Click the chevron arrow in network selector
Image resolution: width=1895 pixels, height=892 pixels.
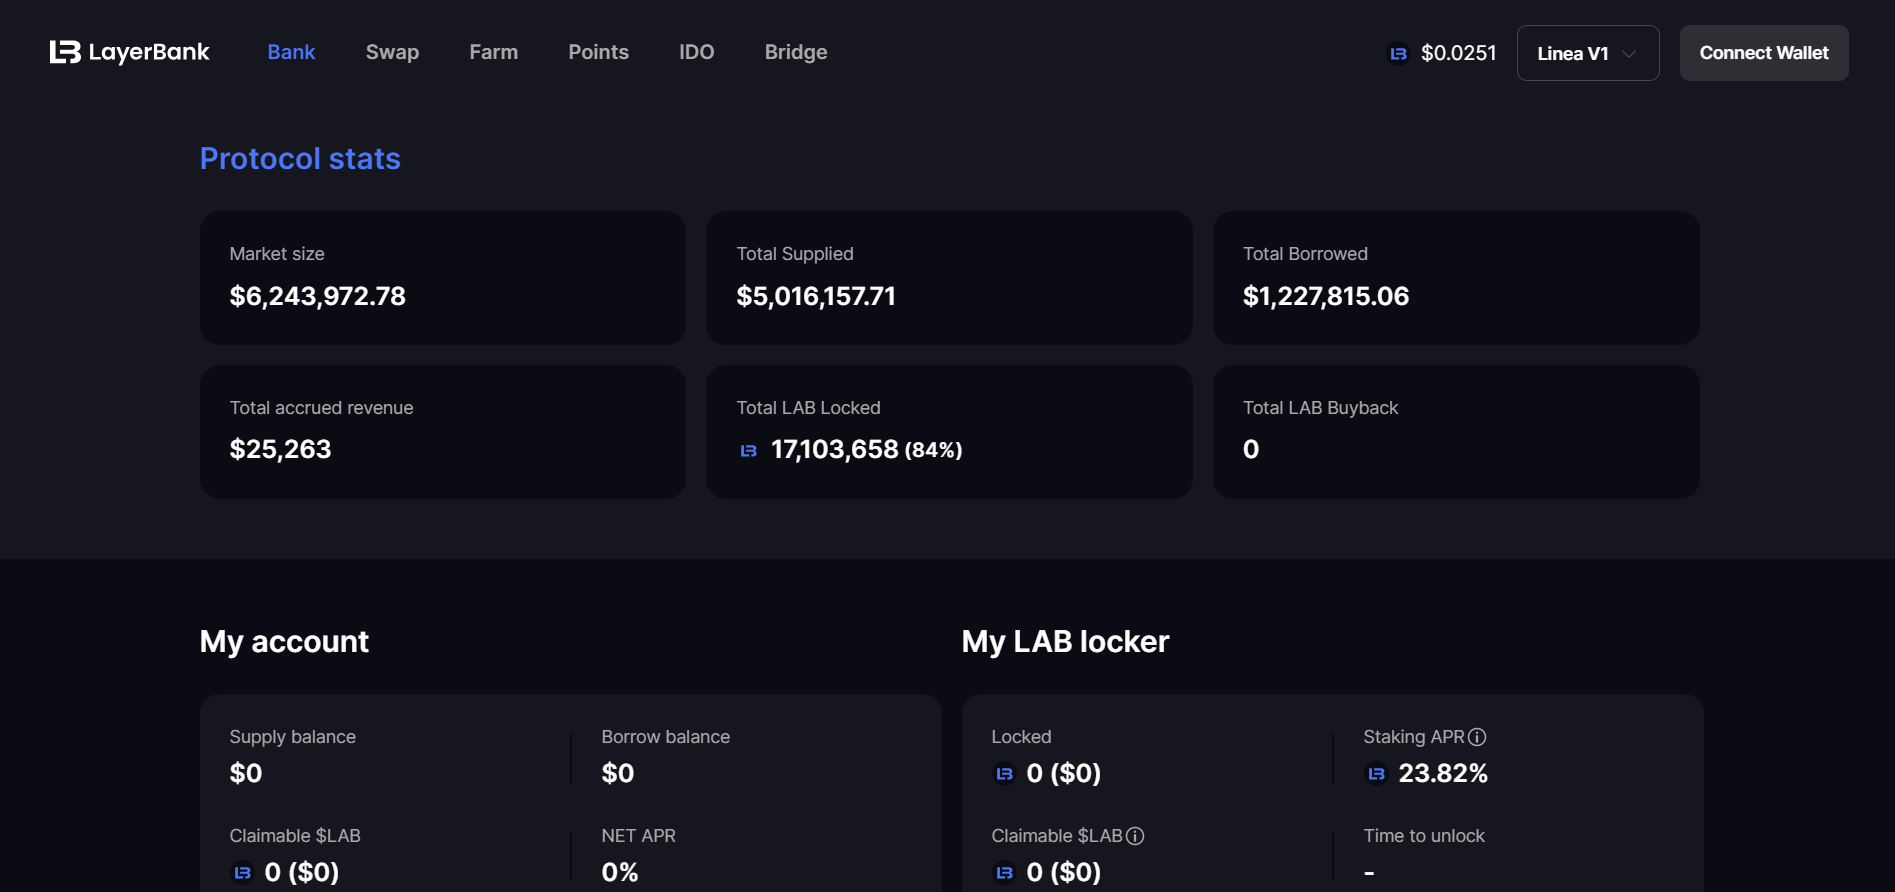pyautogui.click(x=1629, y=54)
